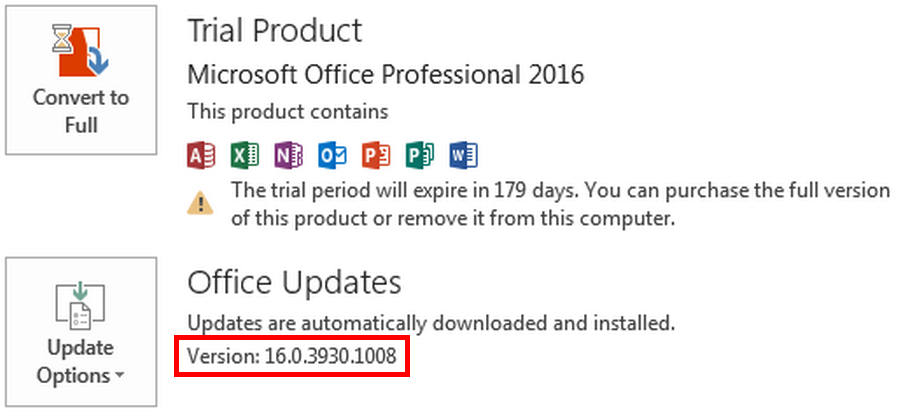The width and height of the screenshot is (902, 413).
Task: Click the Access application icon
Action: coord(201,155)
